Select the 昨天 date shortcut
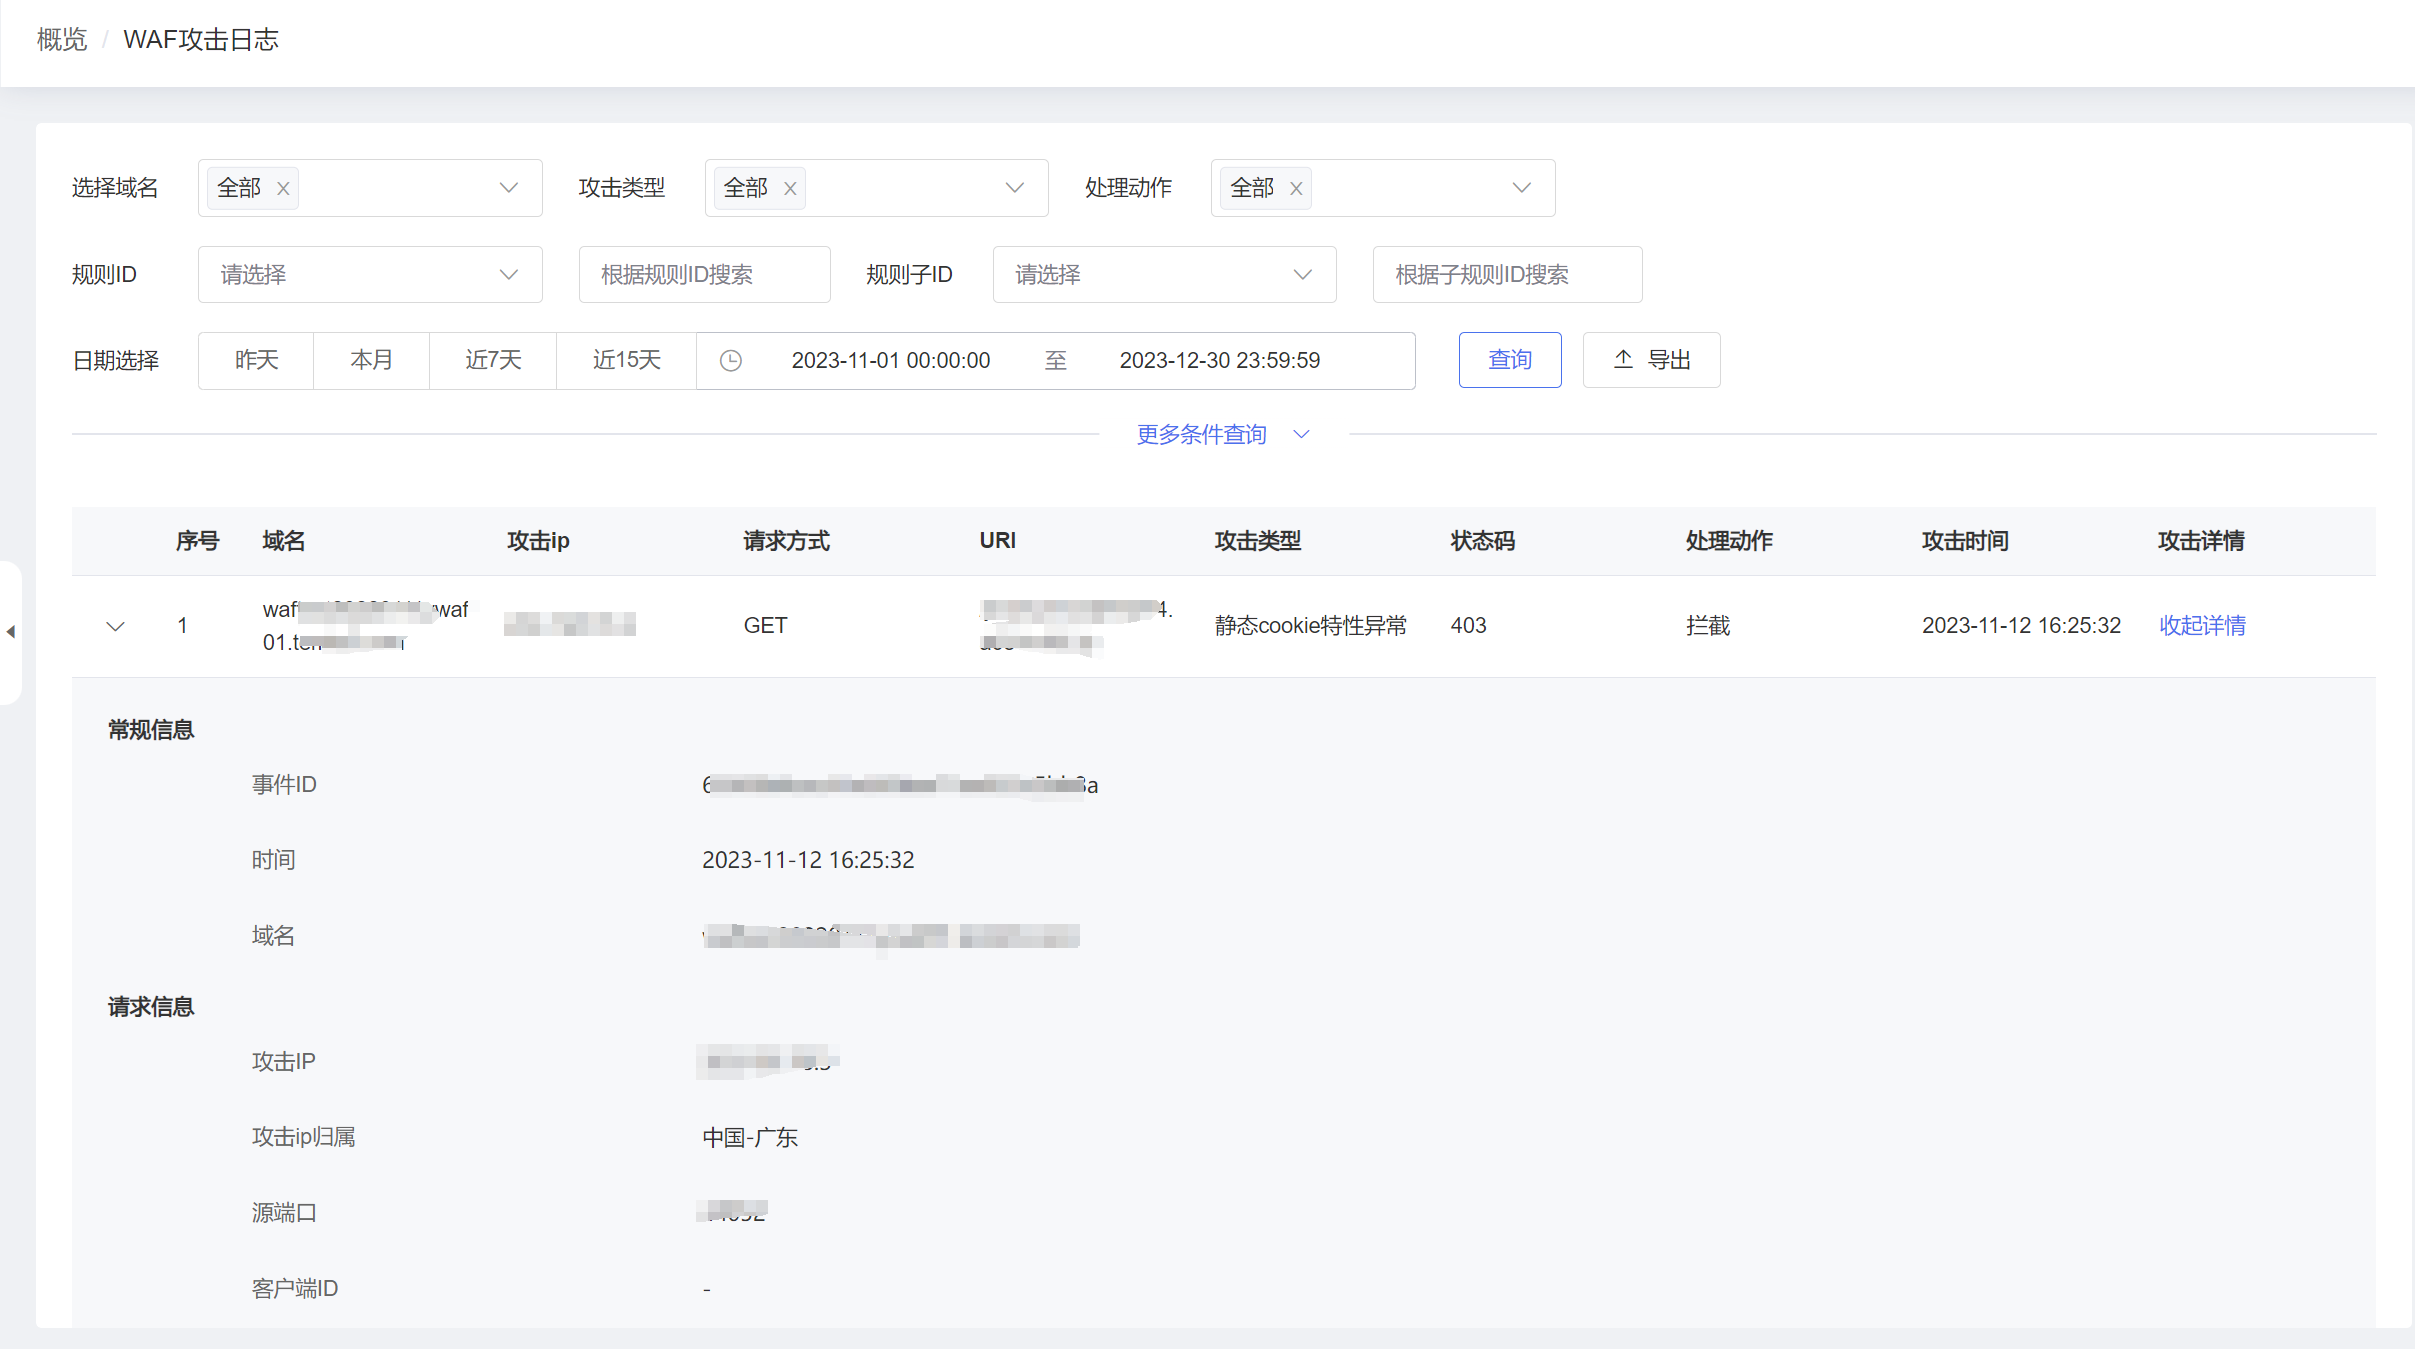 (x=256, y=360)
